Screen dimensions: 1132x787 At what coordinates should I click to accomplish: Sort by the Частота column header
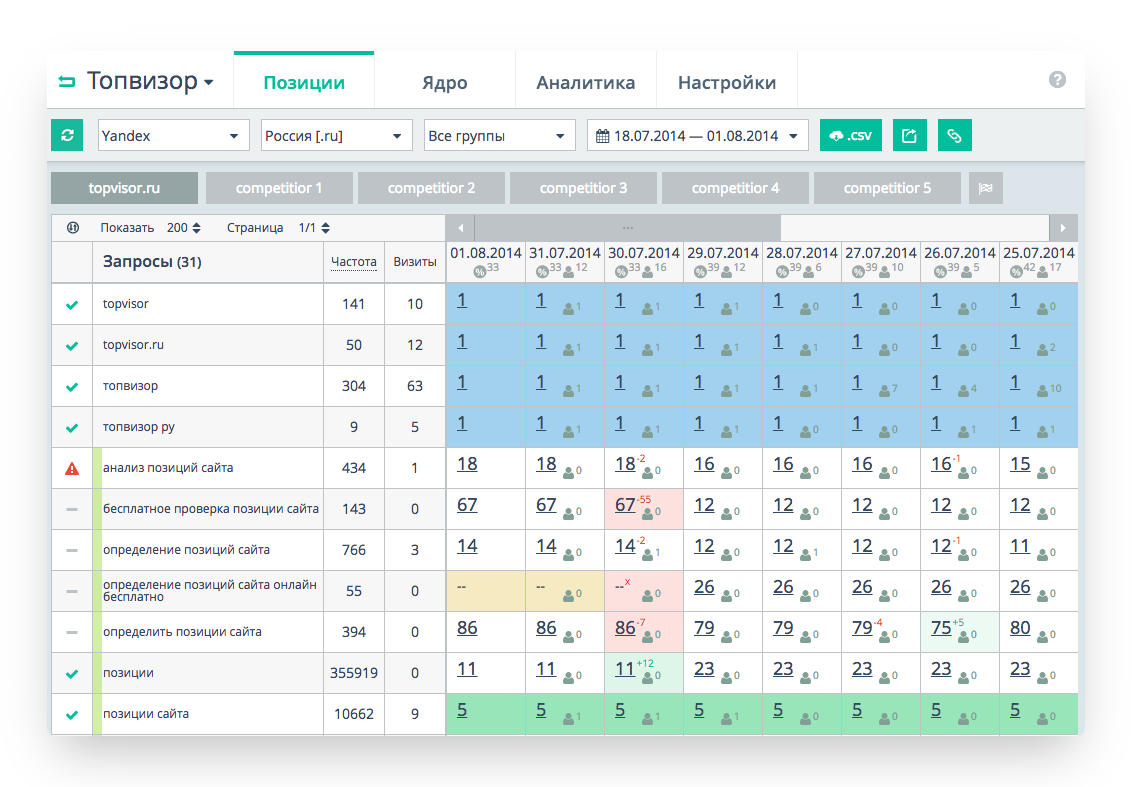click(354, 262)
